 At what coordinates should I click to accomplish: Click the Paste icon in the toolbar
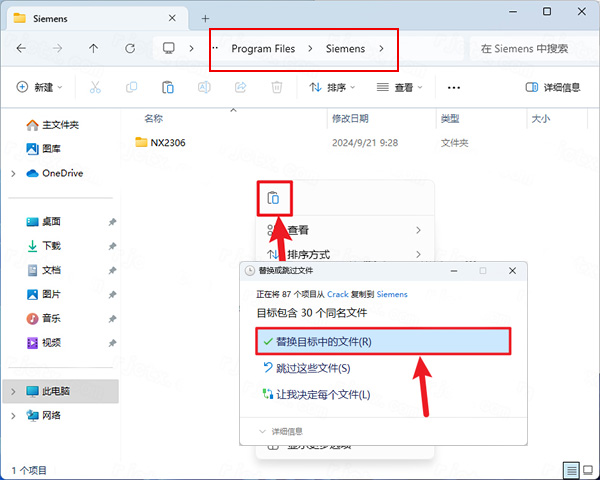point(168,87)
